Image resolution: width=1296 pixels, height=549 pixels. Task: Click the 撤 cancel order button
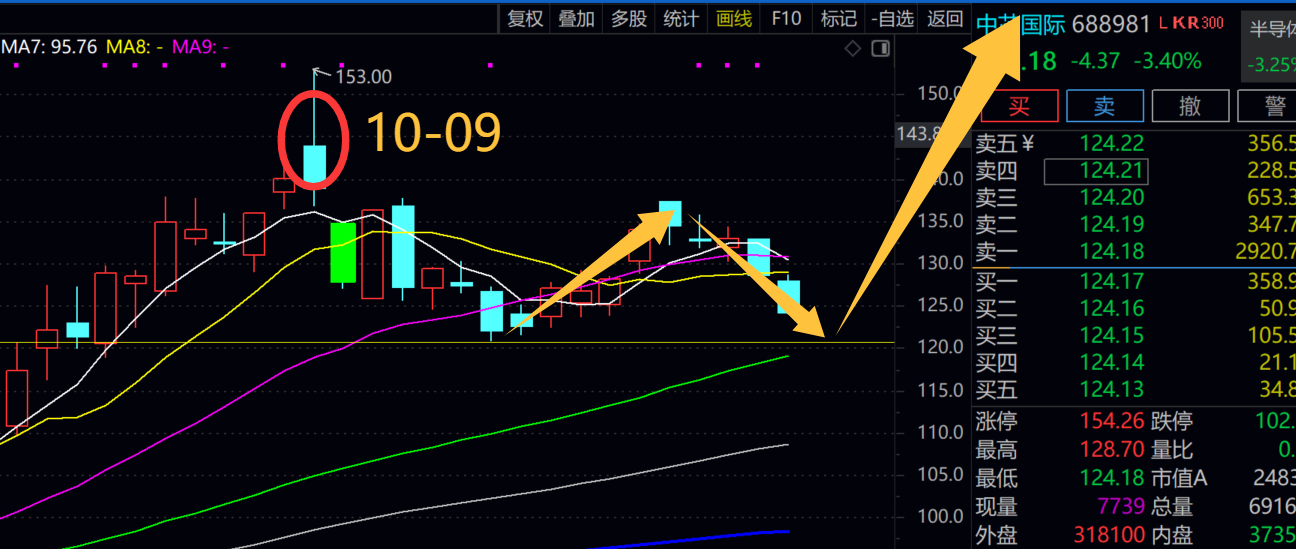pyautogui.click(x=1188, y=105)
